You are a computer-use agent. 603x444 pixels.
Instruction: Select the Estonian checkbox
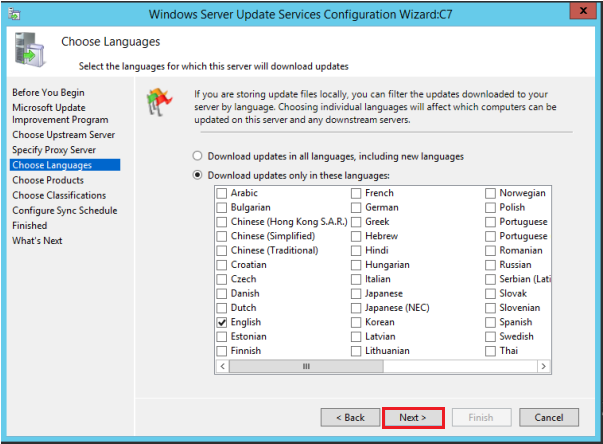[222, 337]
